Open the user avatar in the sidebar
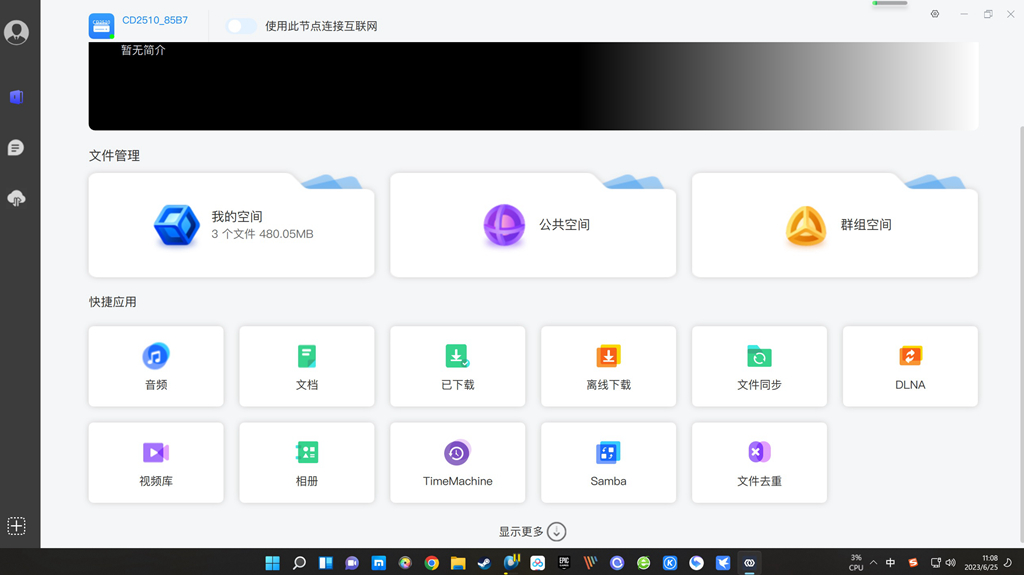Image resolution: width=1024 pixels, height=575 pixels. [x=16, y=32]
